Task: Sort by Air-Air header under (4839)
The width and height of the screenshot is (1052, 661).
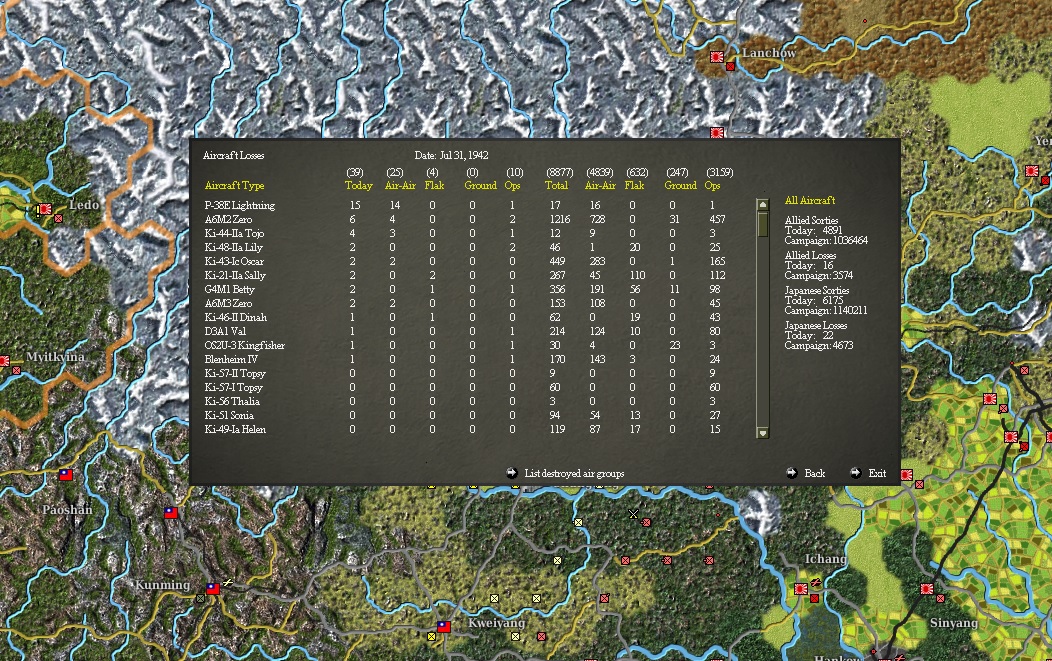Action: click(x=600, y=185)
